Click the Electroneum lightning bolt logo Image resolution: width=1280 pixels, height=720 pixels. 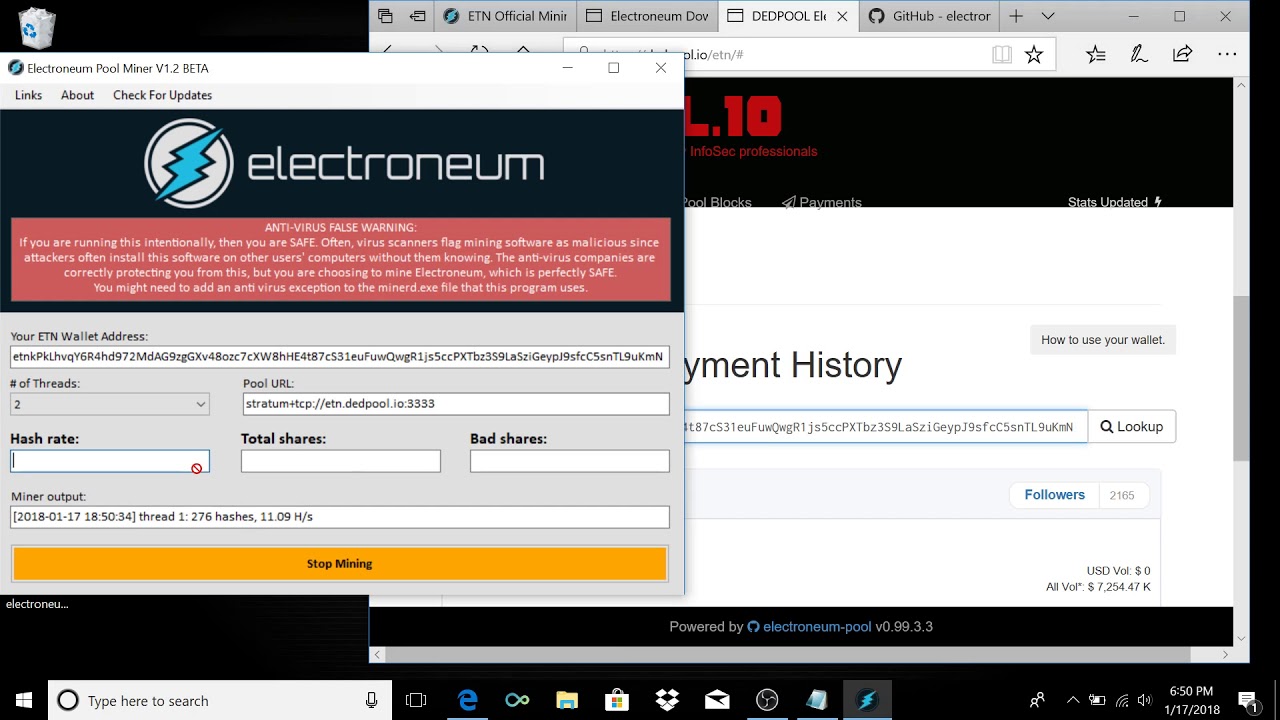188,163
